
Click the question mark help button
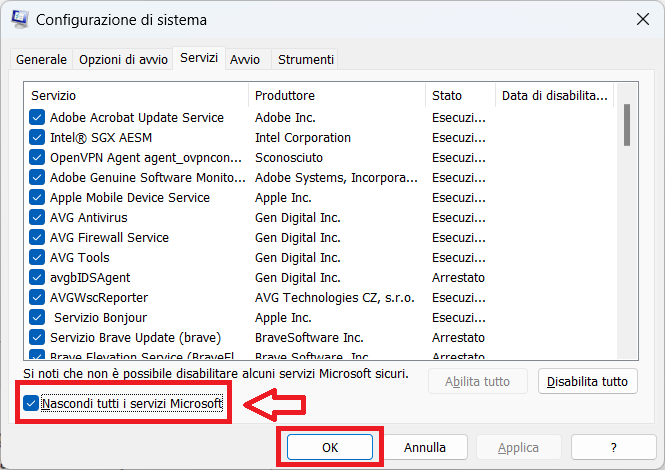click(x=612, y=448)
